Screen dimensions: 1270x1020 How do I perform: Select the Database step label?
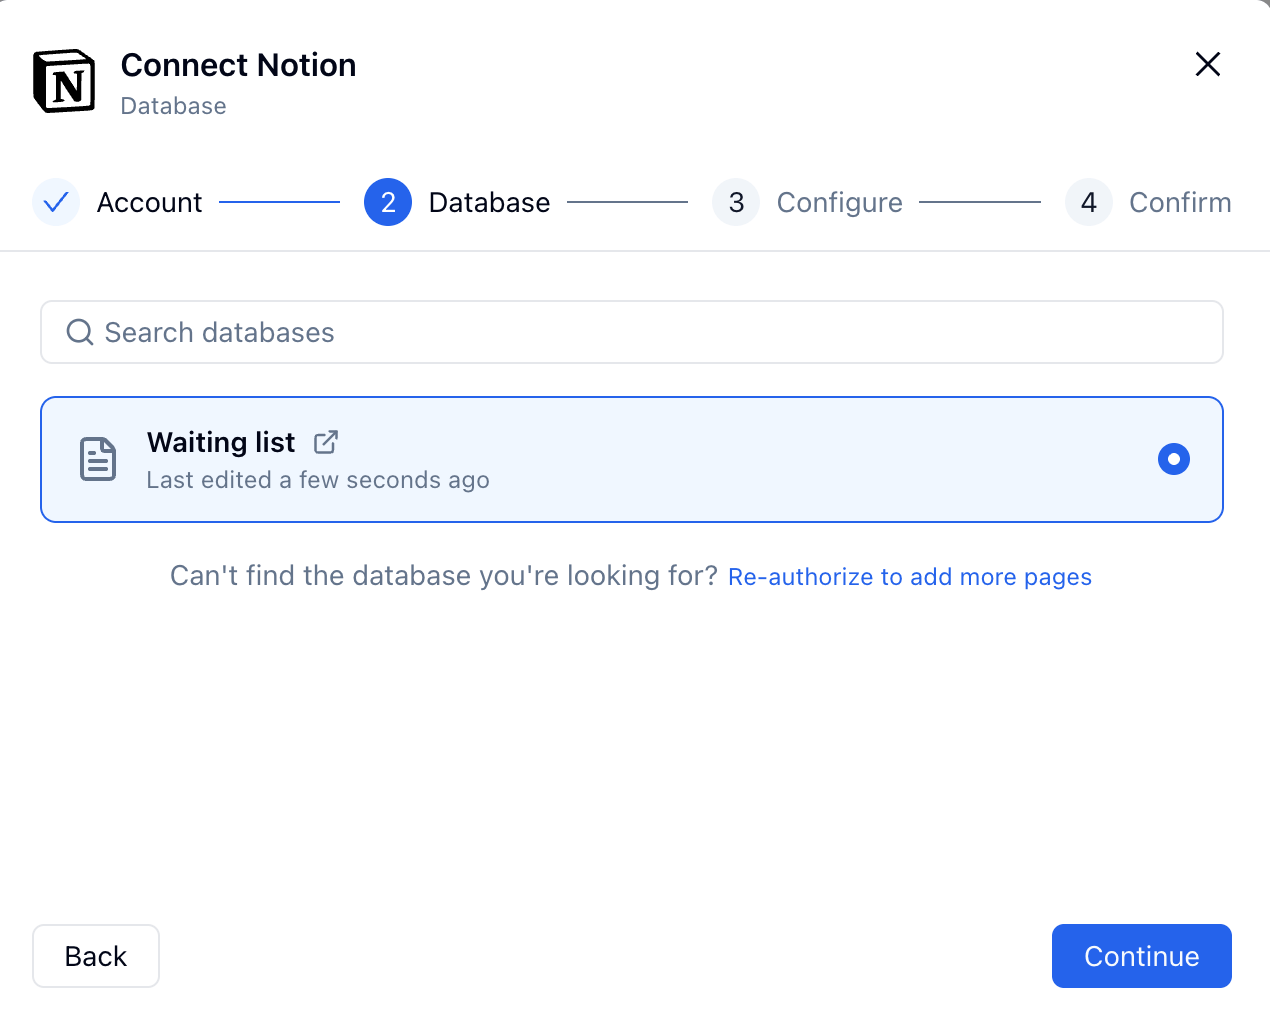pyautogui.click(x=489, y=202)
